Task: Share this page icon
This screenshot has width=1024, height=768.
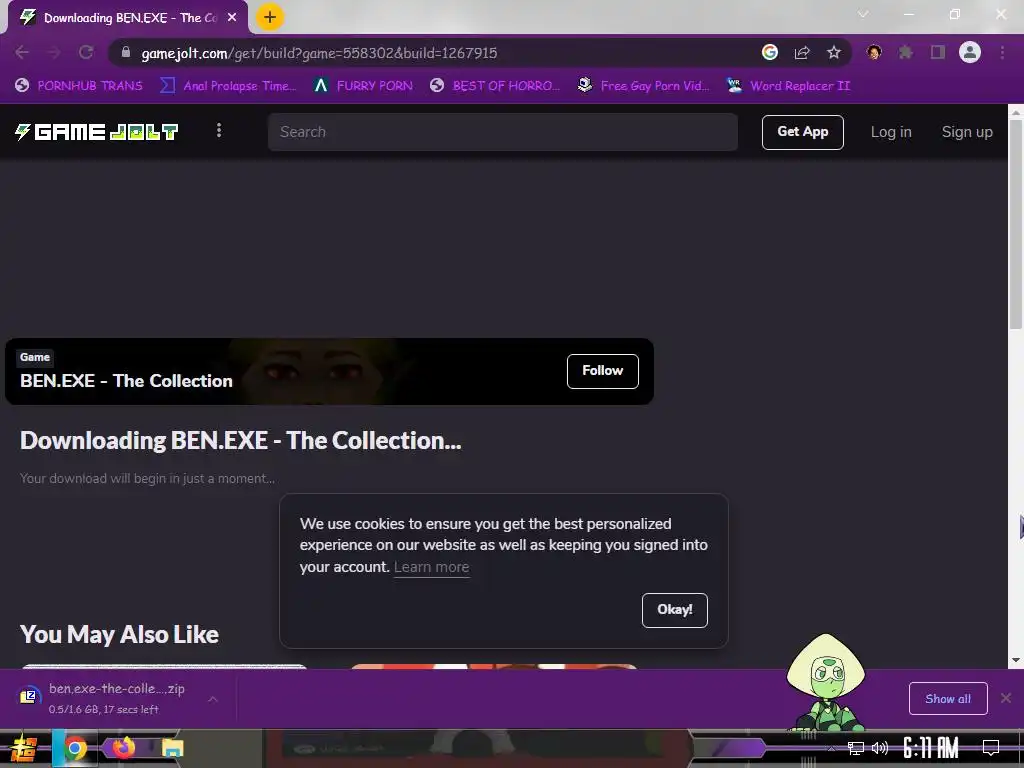Action: pyautogui.click(x=802, y=52)
